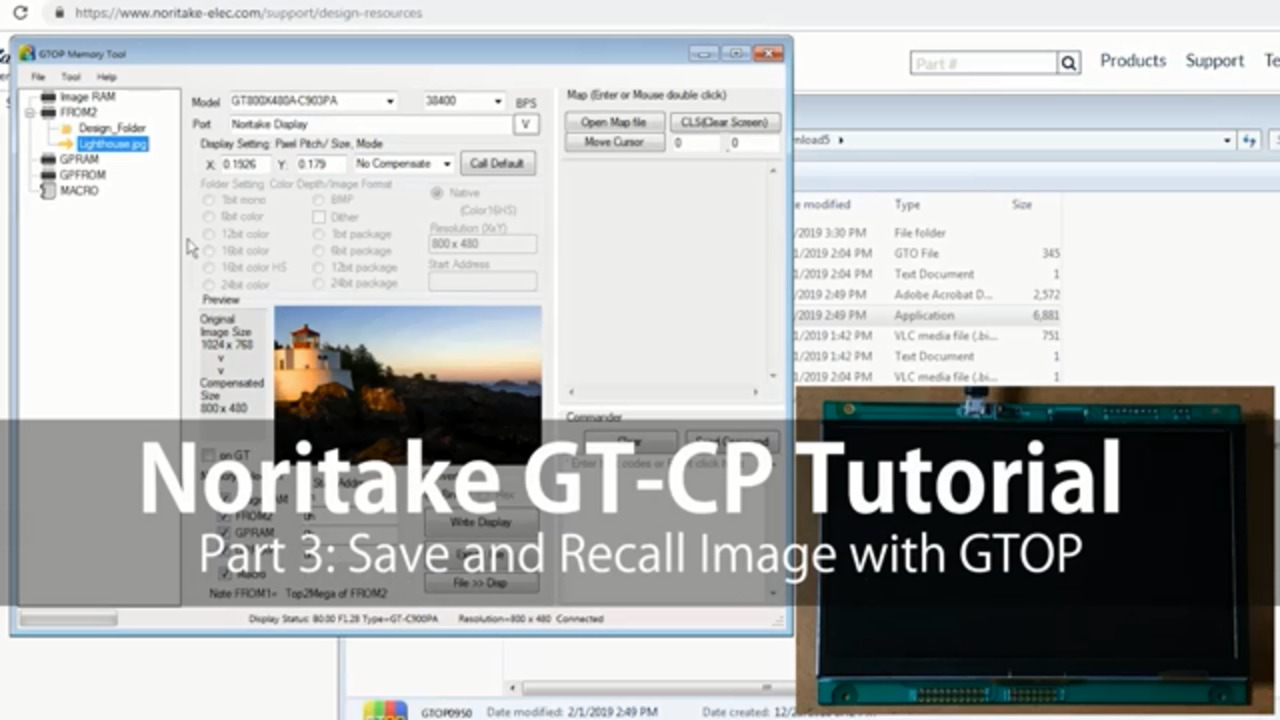Select the 1bit package radio button
Viewport: 1280px width, 720px height.
pos(319,234)
